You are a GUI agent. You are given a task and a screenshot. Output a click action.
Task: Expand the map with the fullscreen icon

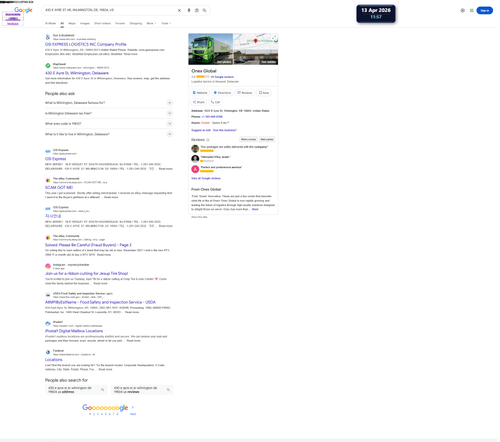coord(274,37)
